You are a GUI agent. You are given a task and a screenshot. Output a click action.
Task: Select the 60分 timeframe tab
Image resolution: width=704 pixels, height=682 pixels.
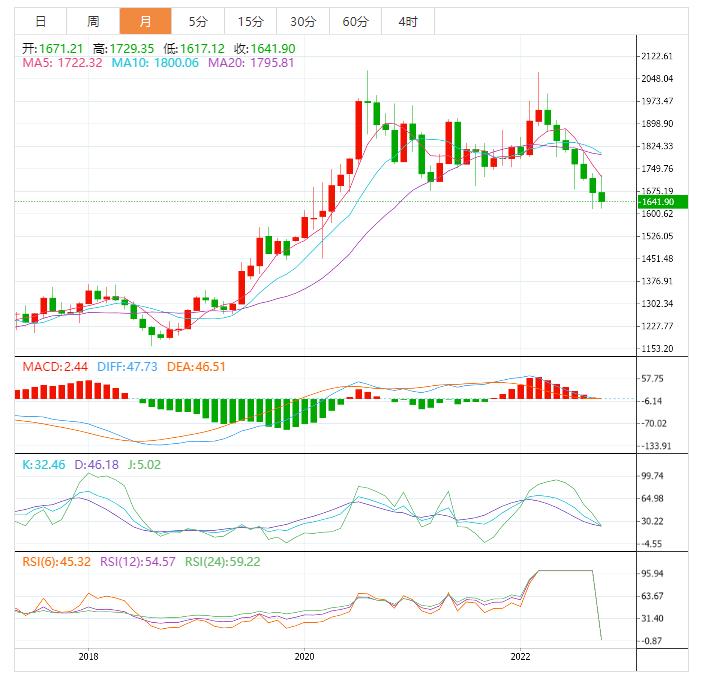pos(355,21)
